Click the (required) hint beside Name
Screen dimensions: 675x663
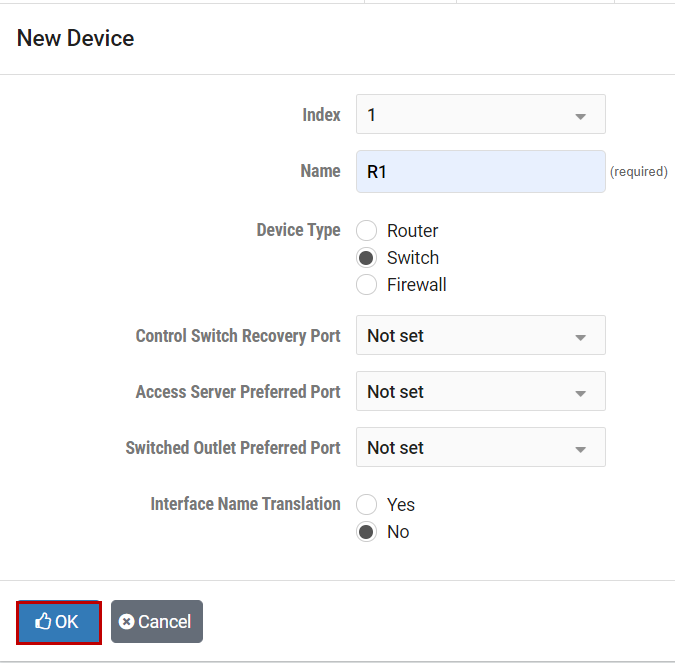(638, 172)
